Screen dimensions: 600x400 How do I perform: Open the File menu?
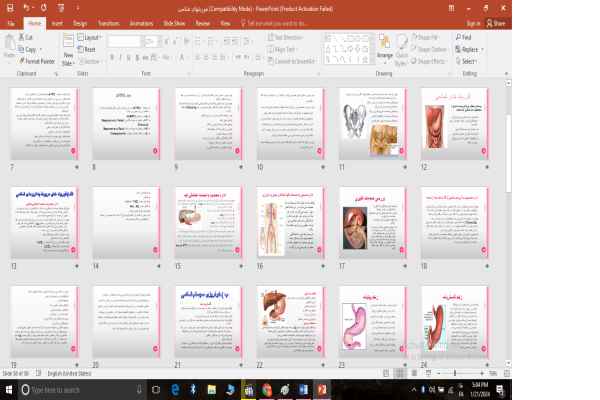[x=10, y=21]
